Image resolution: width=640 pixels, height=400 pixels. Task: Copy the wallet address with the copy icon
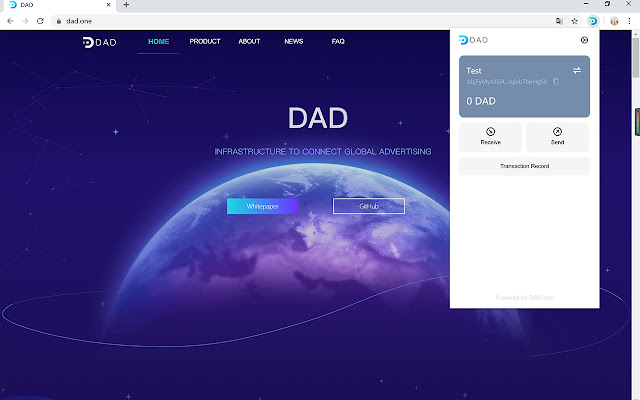[x=556, y=81]
